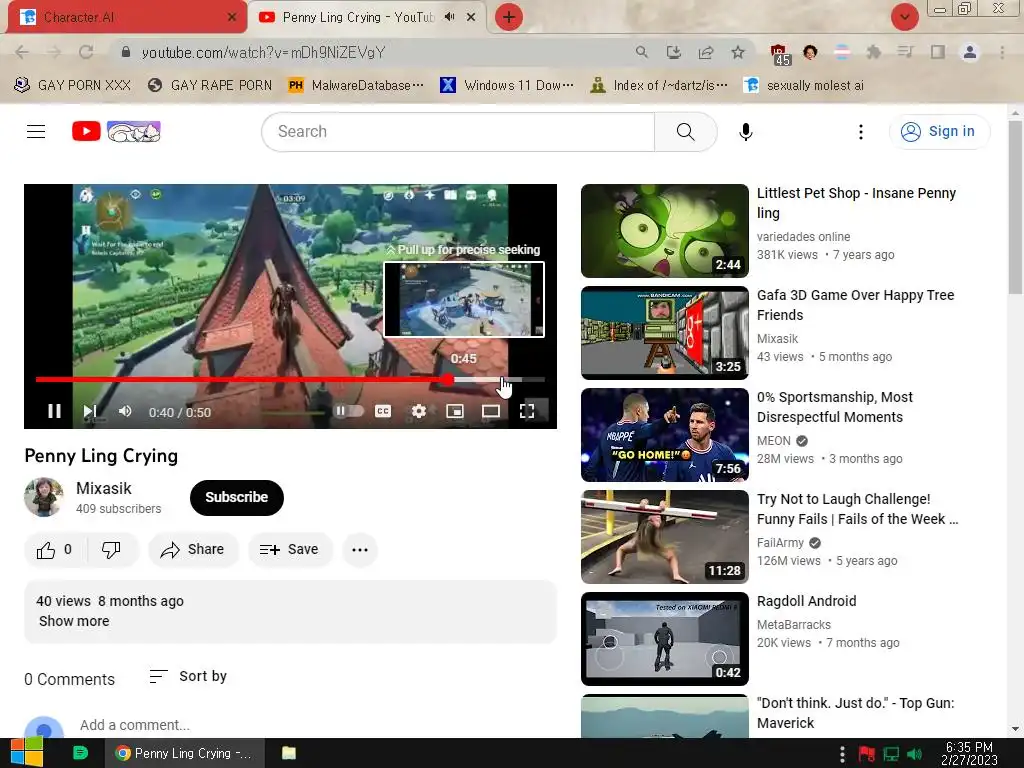1024x768 pixels.
Task: Go to YouTube home via the logo
Action: 116,131
